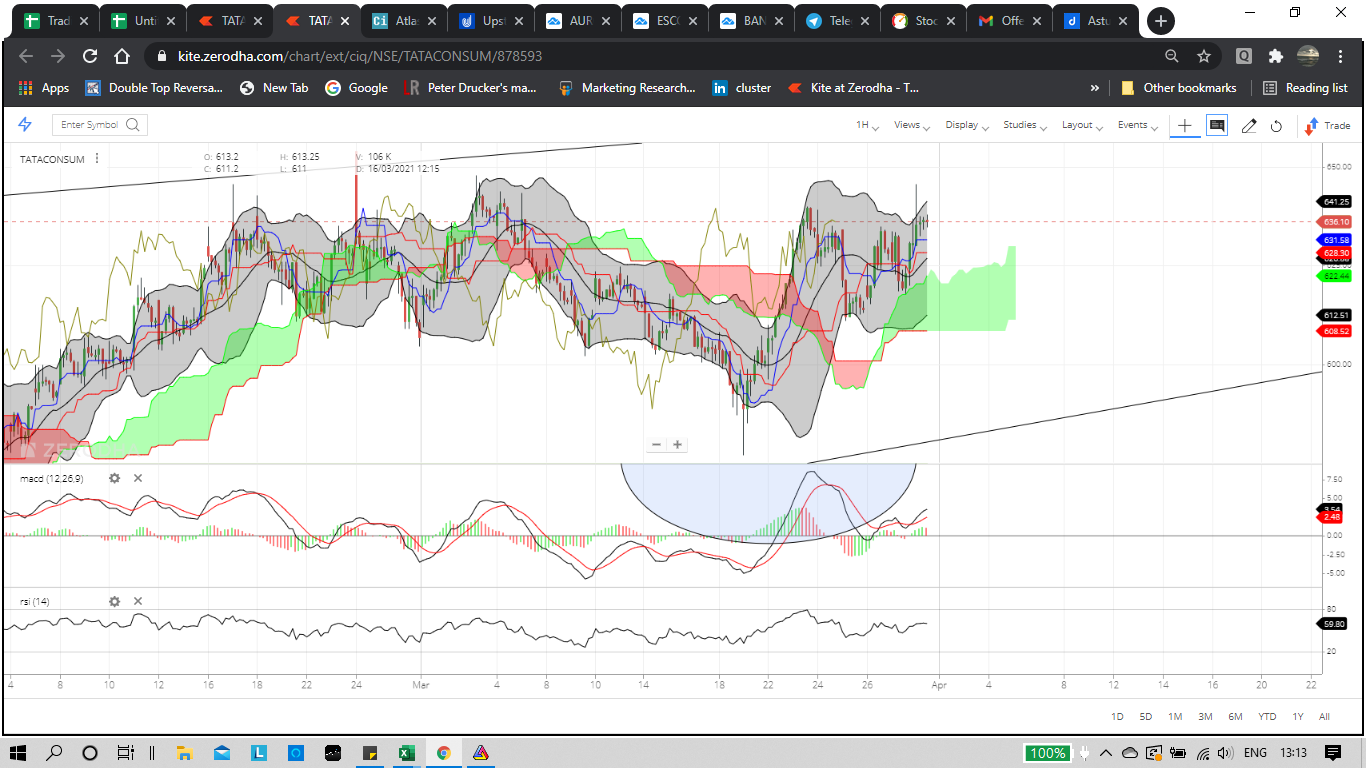Viewport: 1366px width, 768px height.
Task: Open the 1H interval dropdown
Action: click(x=866, y=125)
